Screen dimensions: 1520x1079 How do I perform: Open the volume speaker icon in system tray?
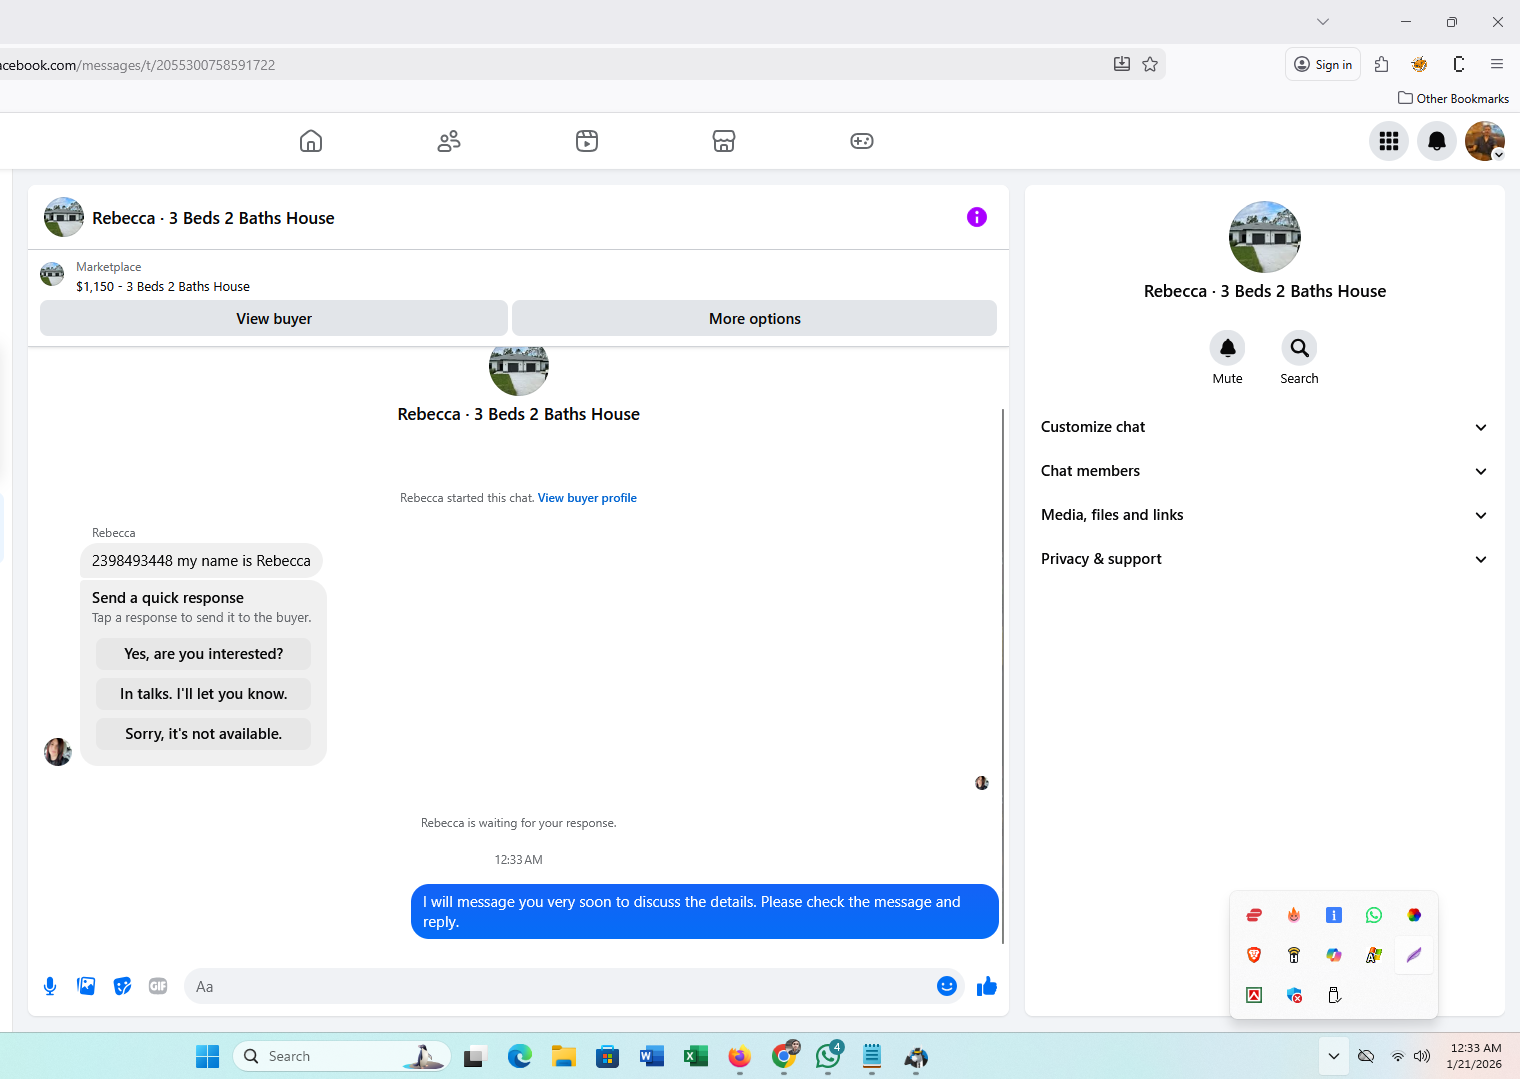1422,1056
